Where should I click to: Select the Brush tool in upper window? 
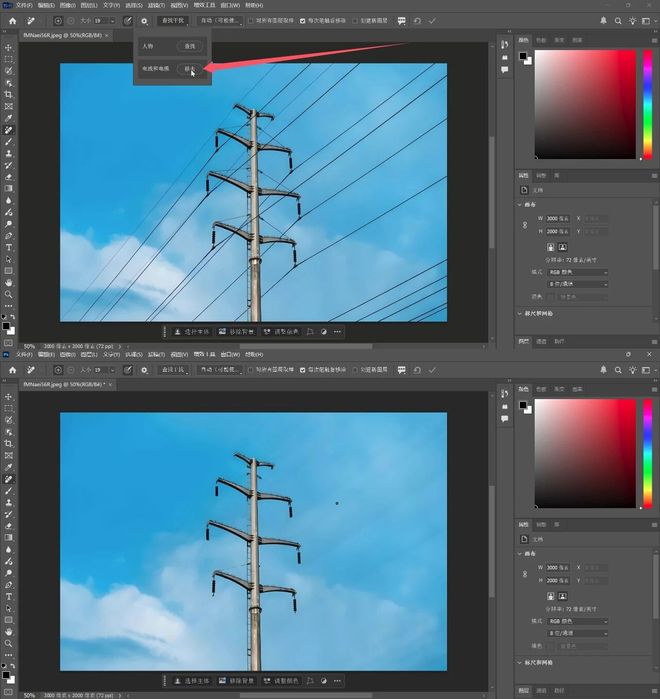coord(8,142)
